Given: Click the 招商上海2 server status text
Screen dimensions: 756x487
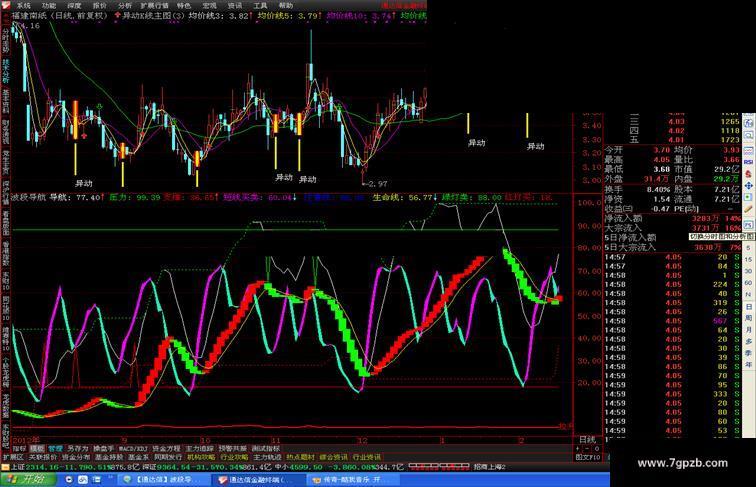Looking at the screenshot, I should [490, 467].
